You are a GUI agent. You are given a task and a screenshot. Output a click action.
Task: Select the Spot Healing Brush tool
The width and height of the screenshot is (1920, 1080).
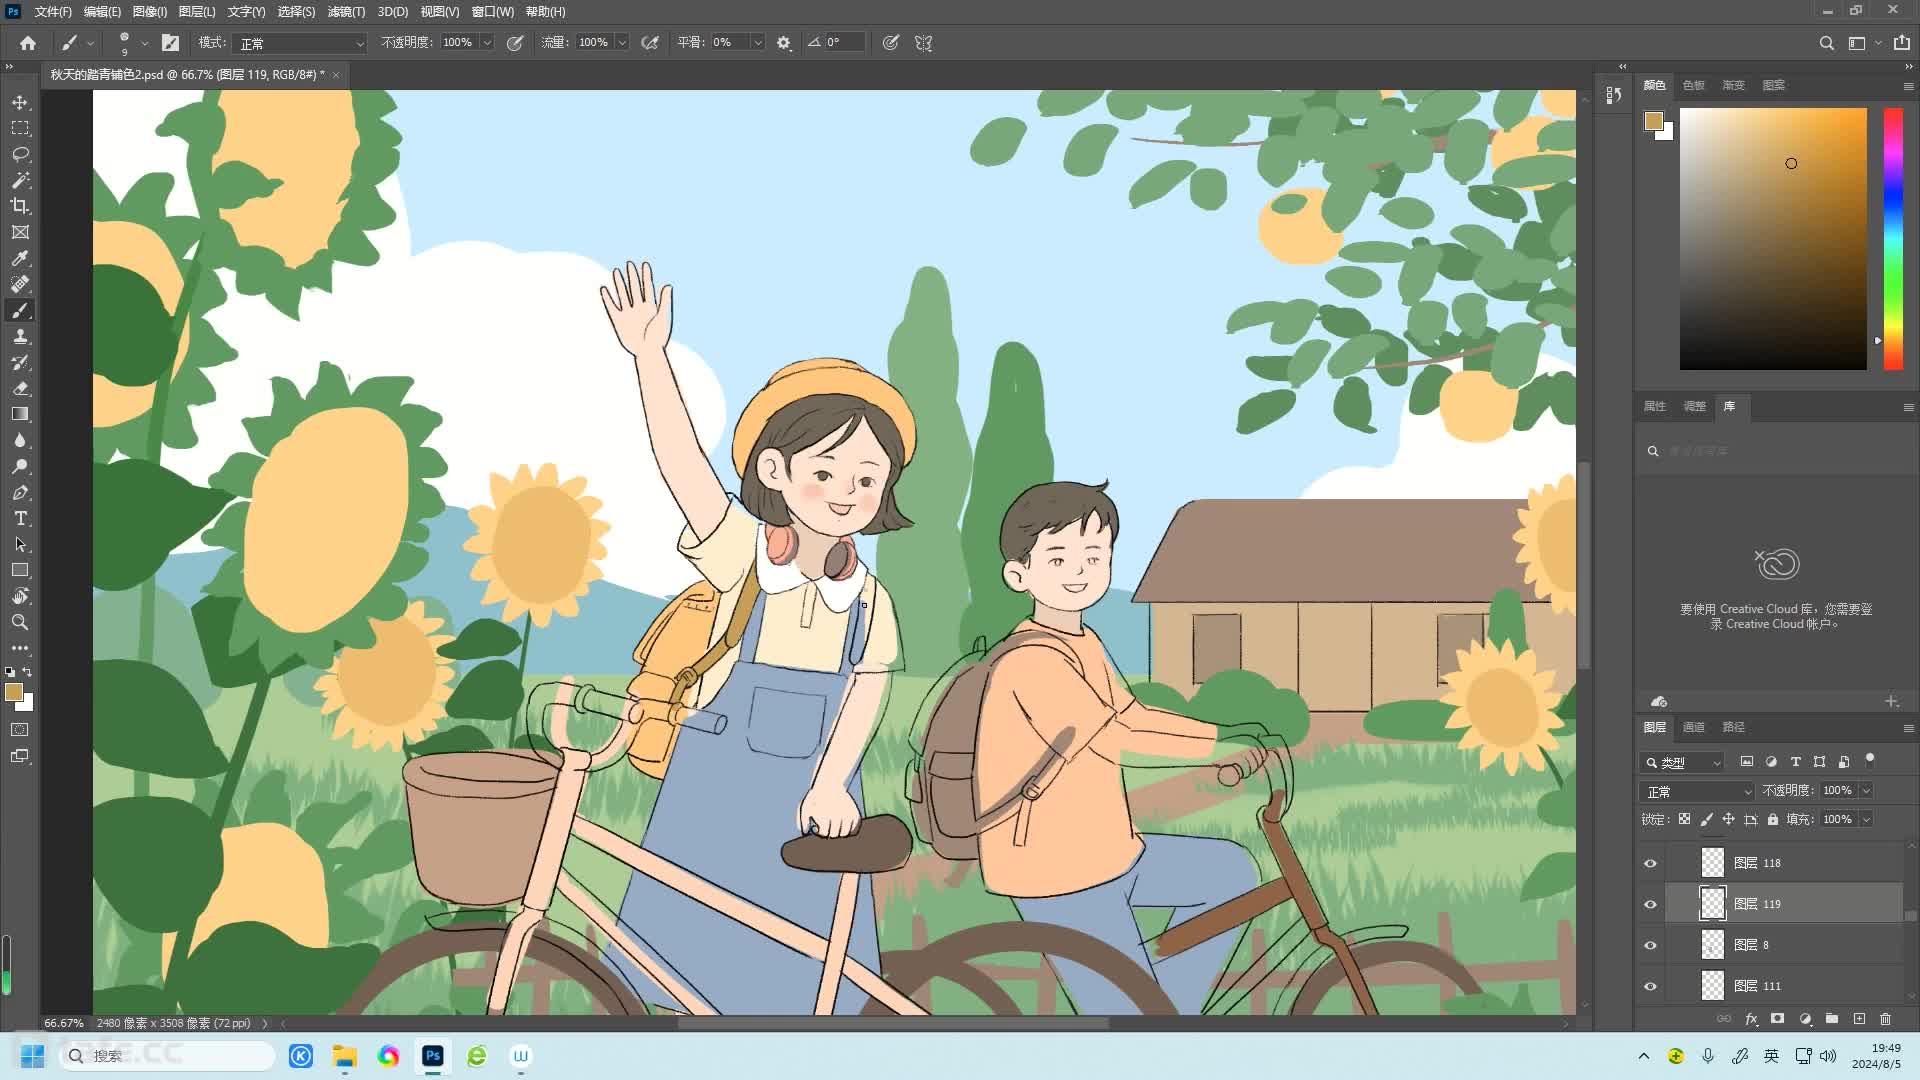20,284
